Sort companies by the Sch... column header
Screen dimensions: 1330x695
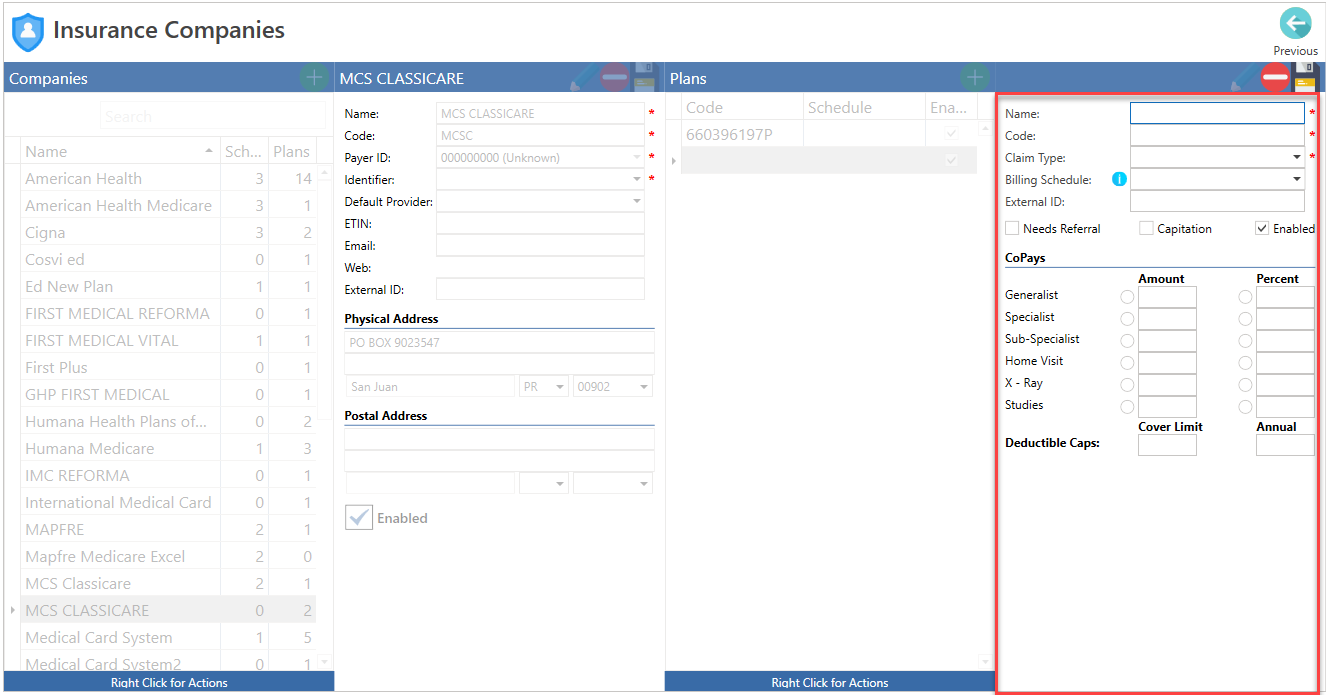[243, 151]
